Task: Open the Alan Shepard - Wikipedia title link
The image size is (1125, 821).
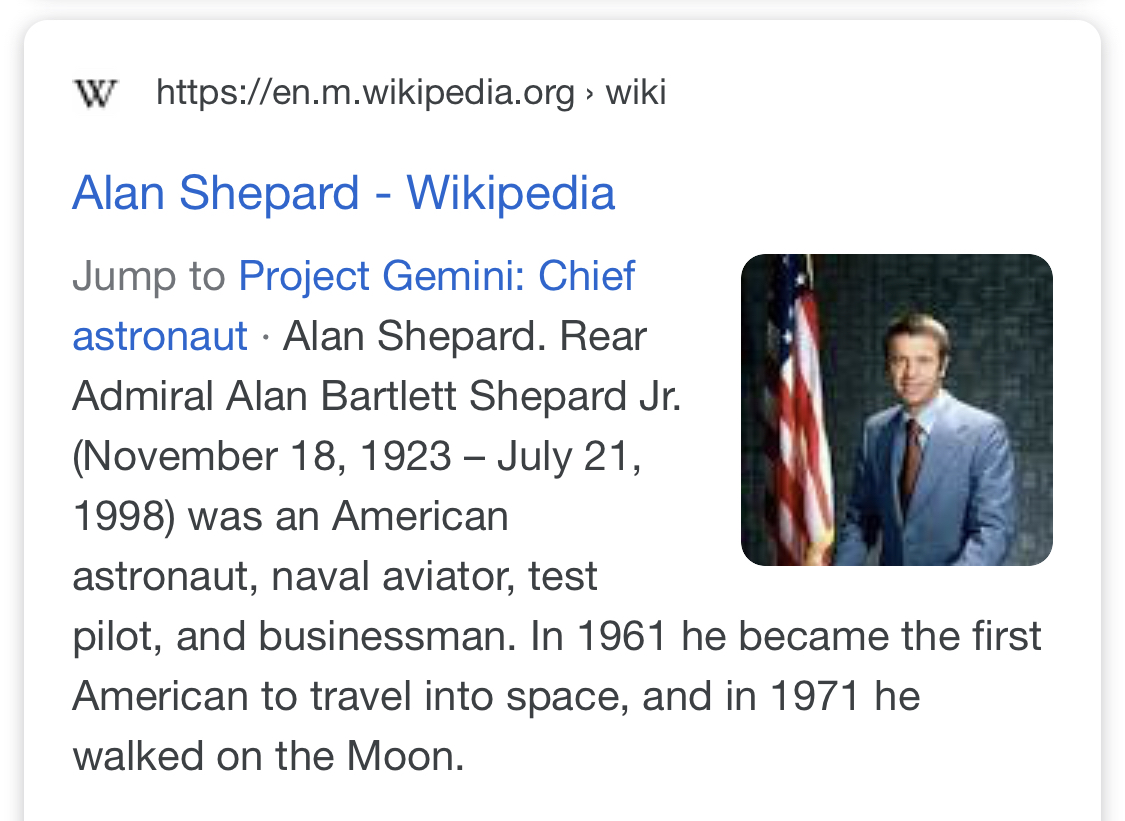Action: point(344,193)
